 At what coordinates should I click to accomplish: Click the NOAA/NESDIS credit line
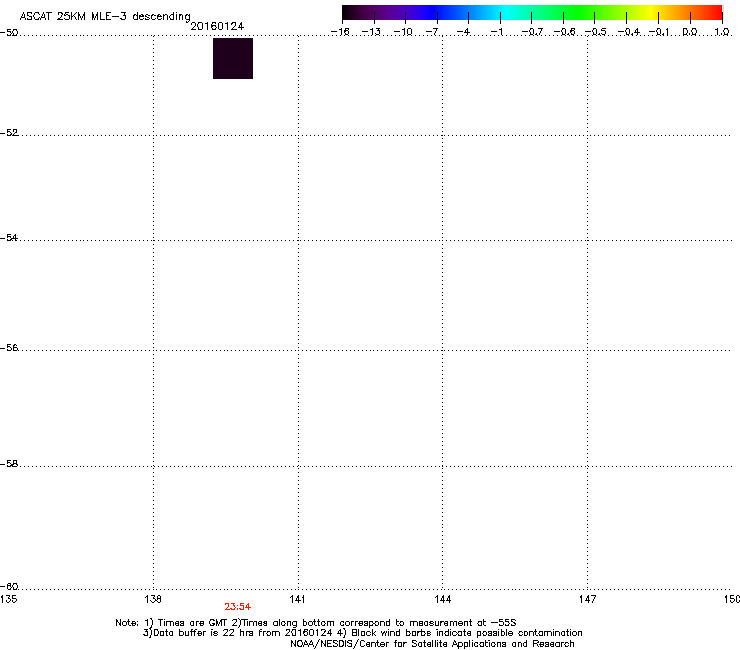click(432, 644)
